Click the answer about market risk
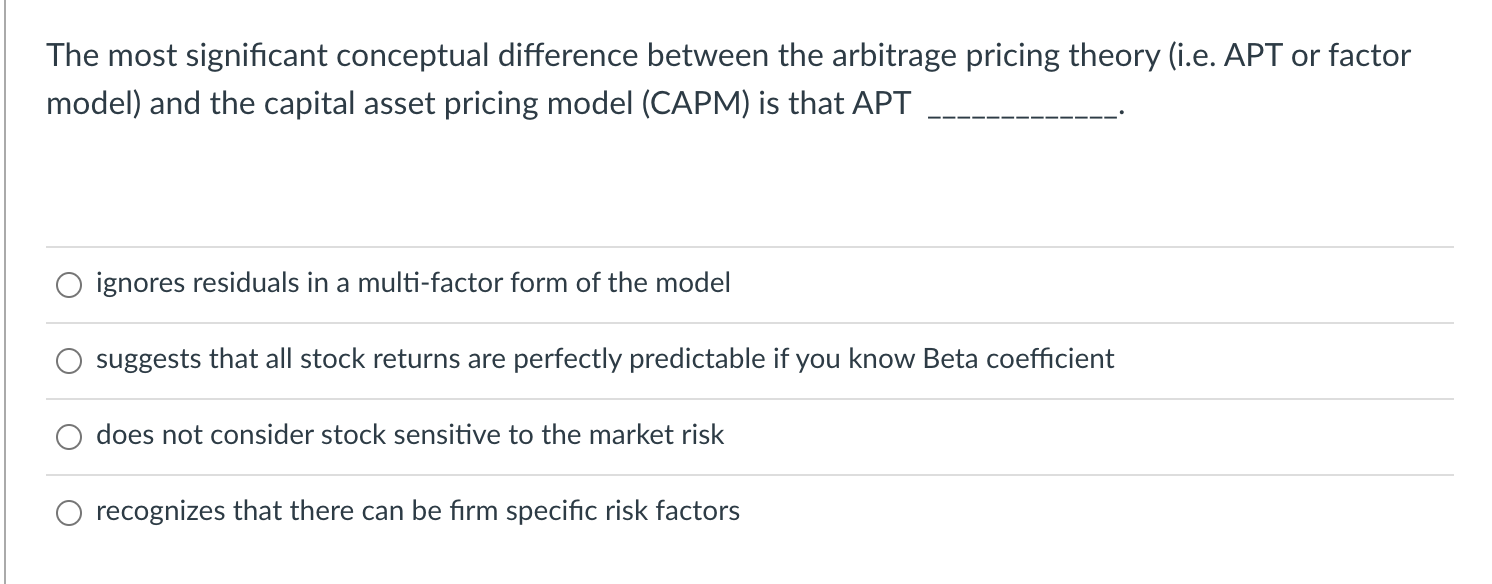Viewport: 1492px width, 584px height. tap(408, 435)
